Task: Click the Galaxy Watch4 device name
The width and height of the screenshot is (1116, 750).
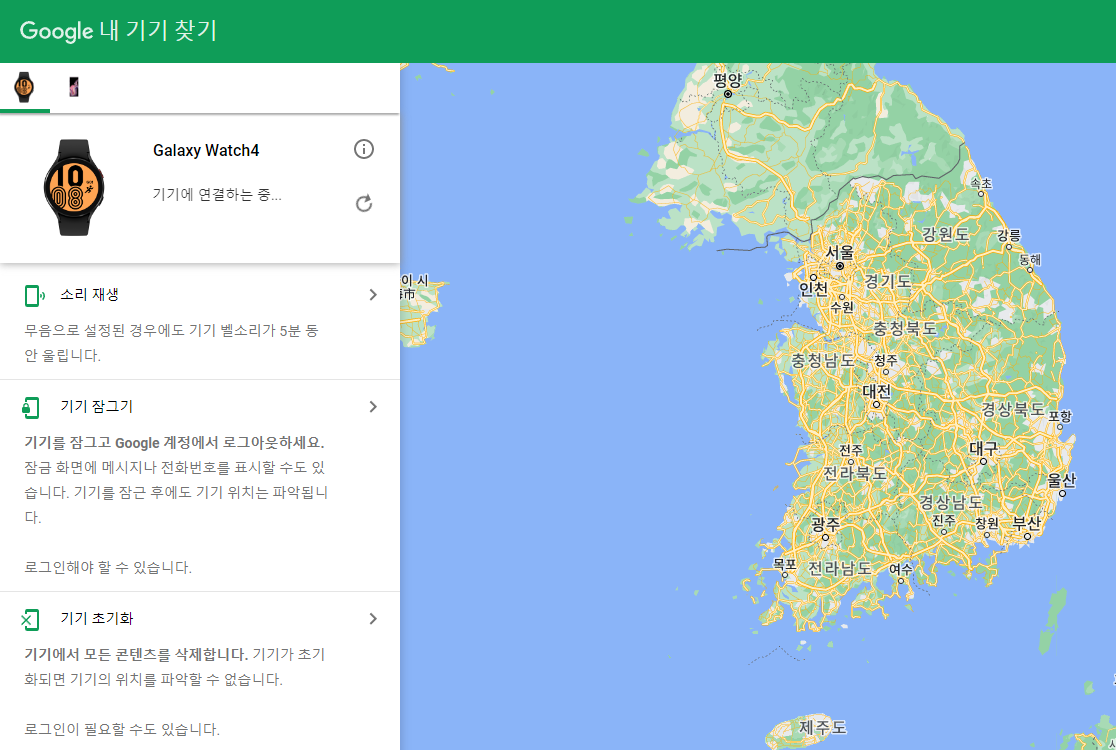Action: click(206, 150)
